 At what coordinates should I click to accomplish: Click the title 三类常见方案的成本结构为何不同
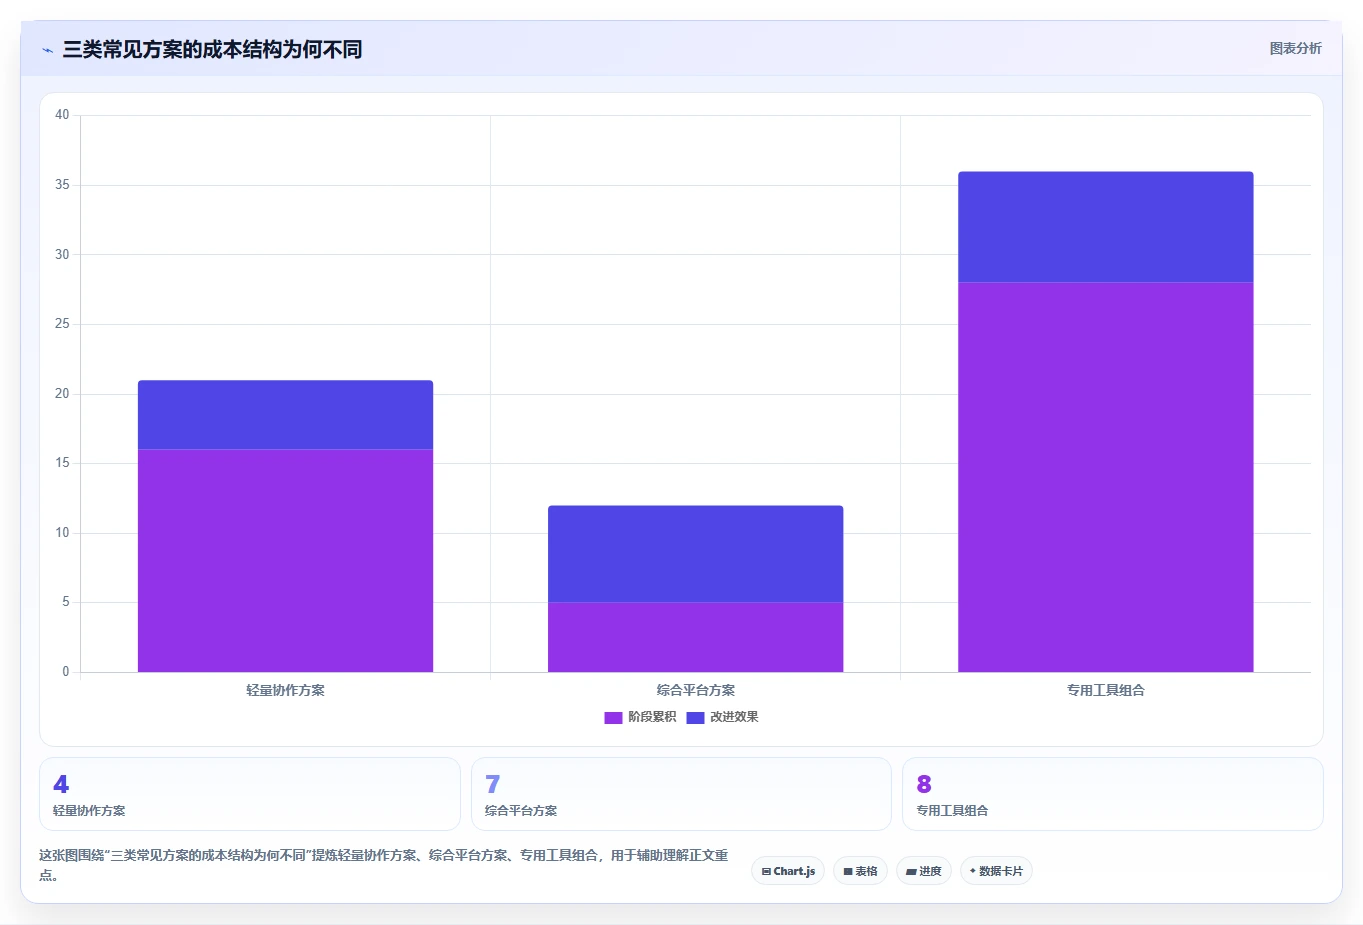click(212, 49)
